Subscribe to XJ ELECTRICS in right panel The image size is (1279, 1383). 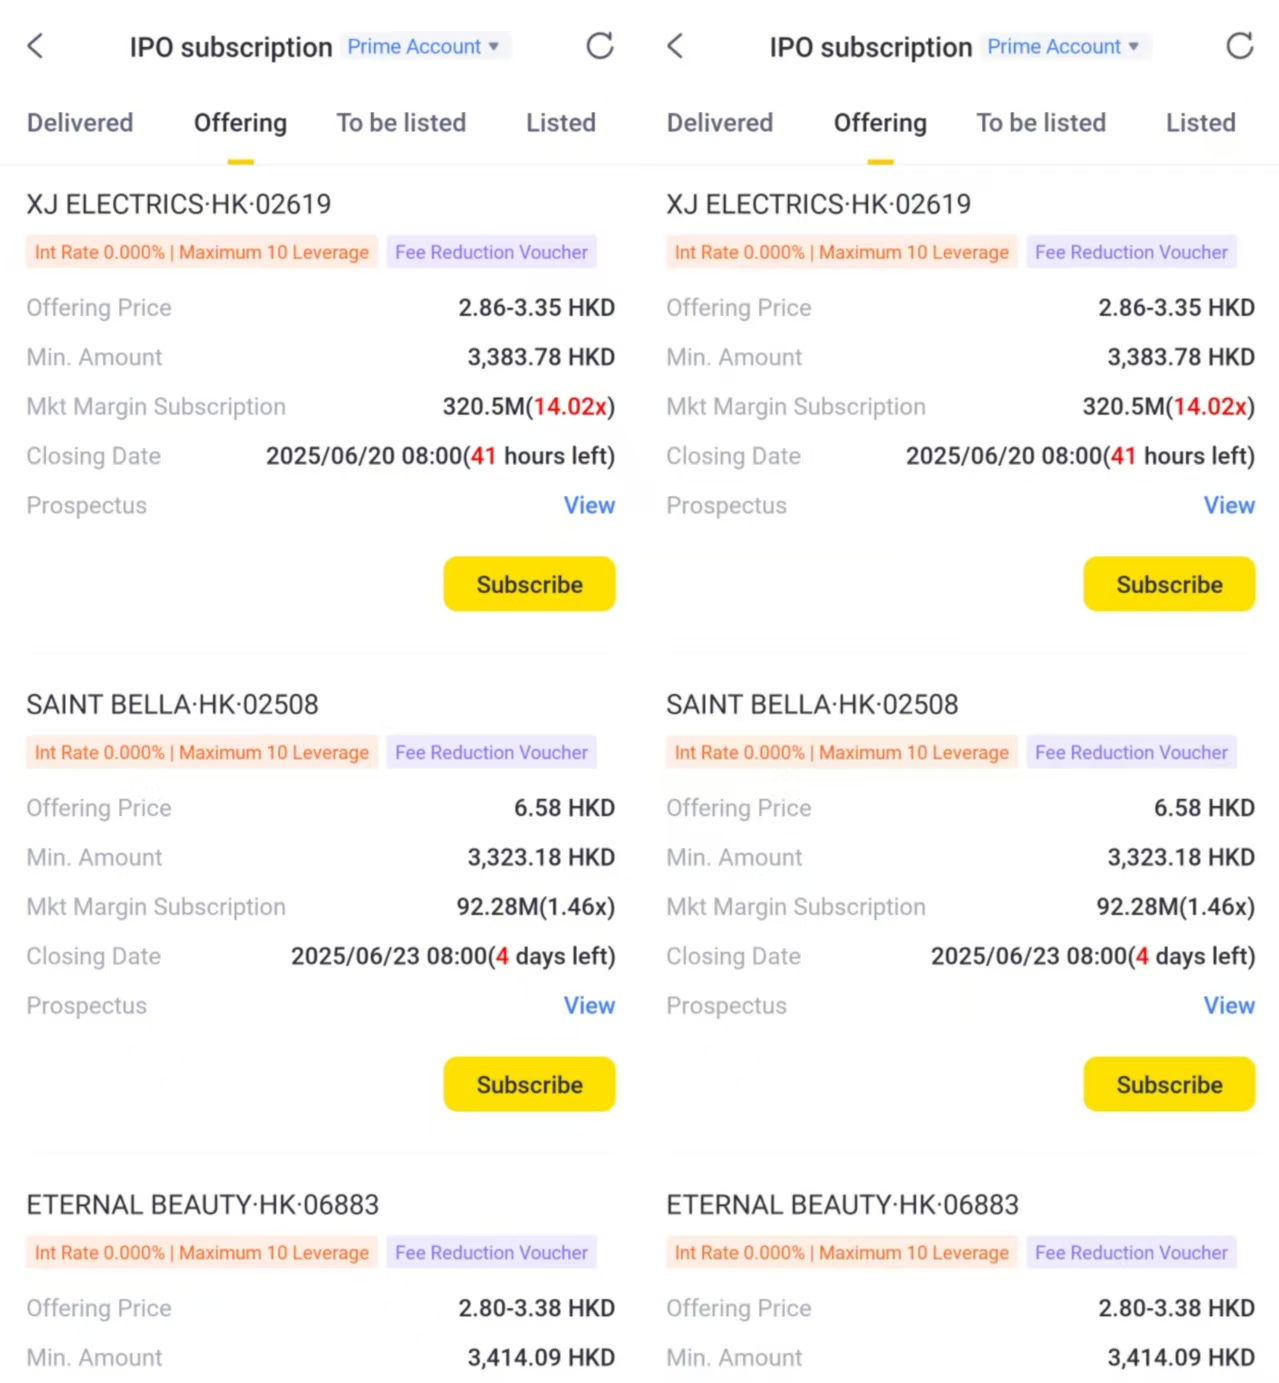click(1169, 584)
